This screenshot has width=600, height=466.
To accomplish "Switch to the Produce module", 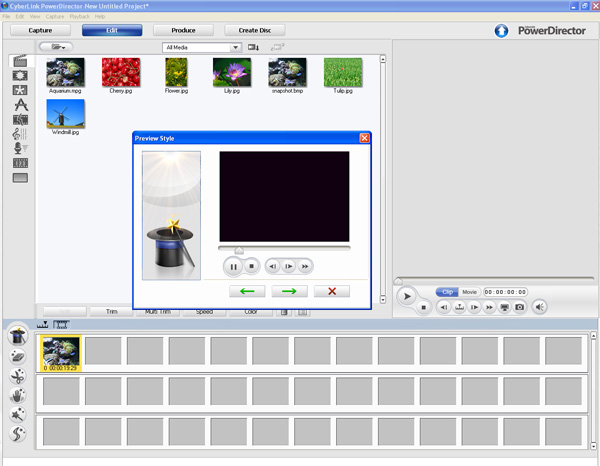I will 183,30.
